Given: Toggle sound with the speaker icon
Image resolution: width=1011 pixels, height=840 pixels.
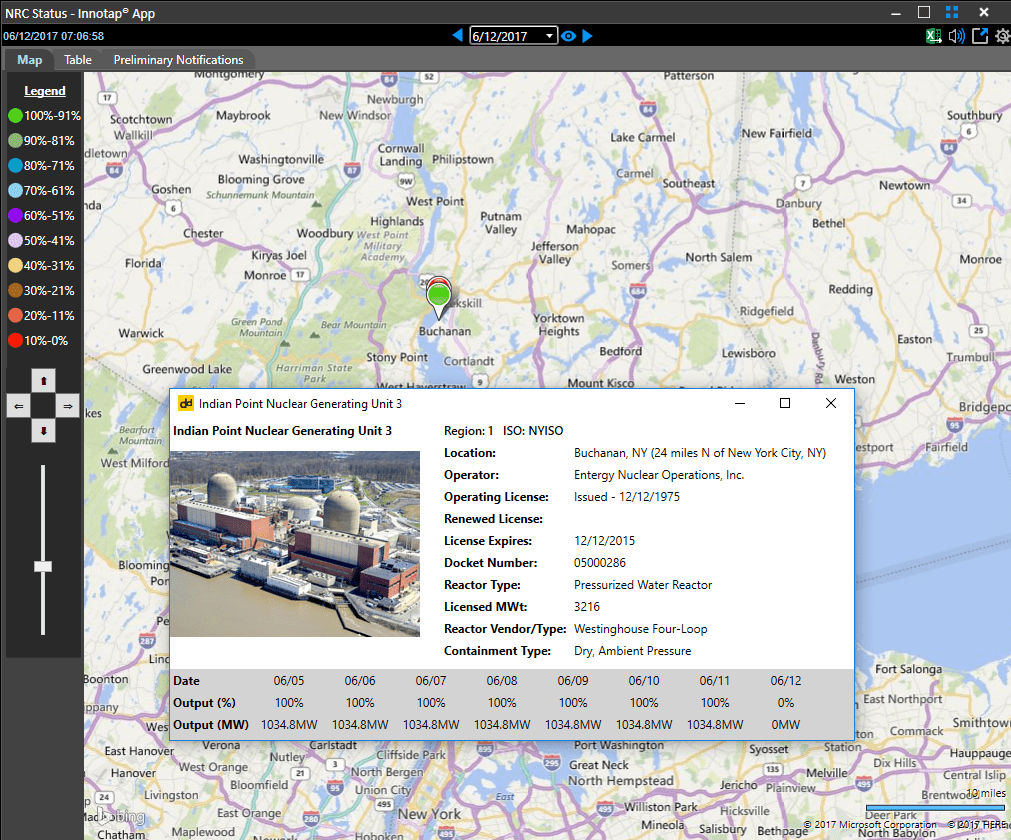Looking at the screenshot, I should pos(957,36).
